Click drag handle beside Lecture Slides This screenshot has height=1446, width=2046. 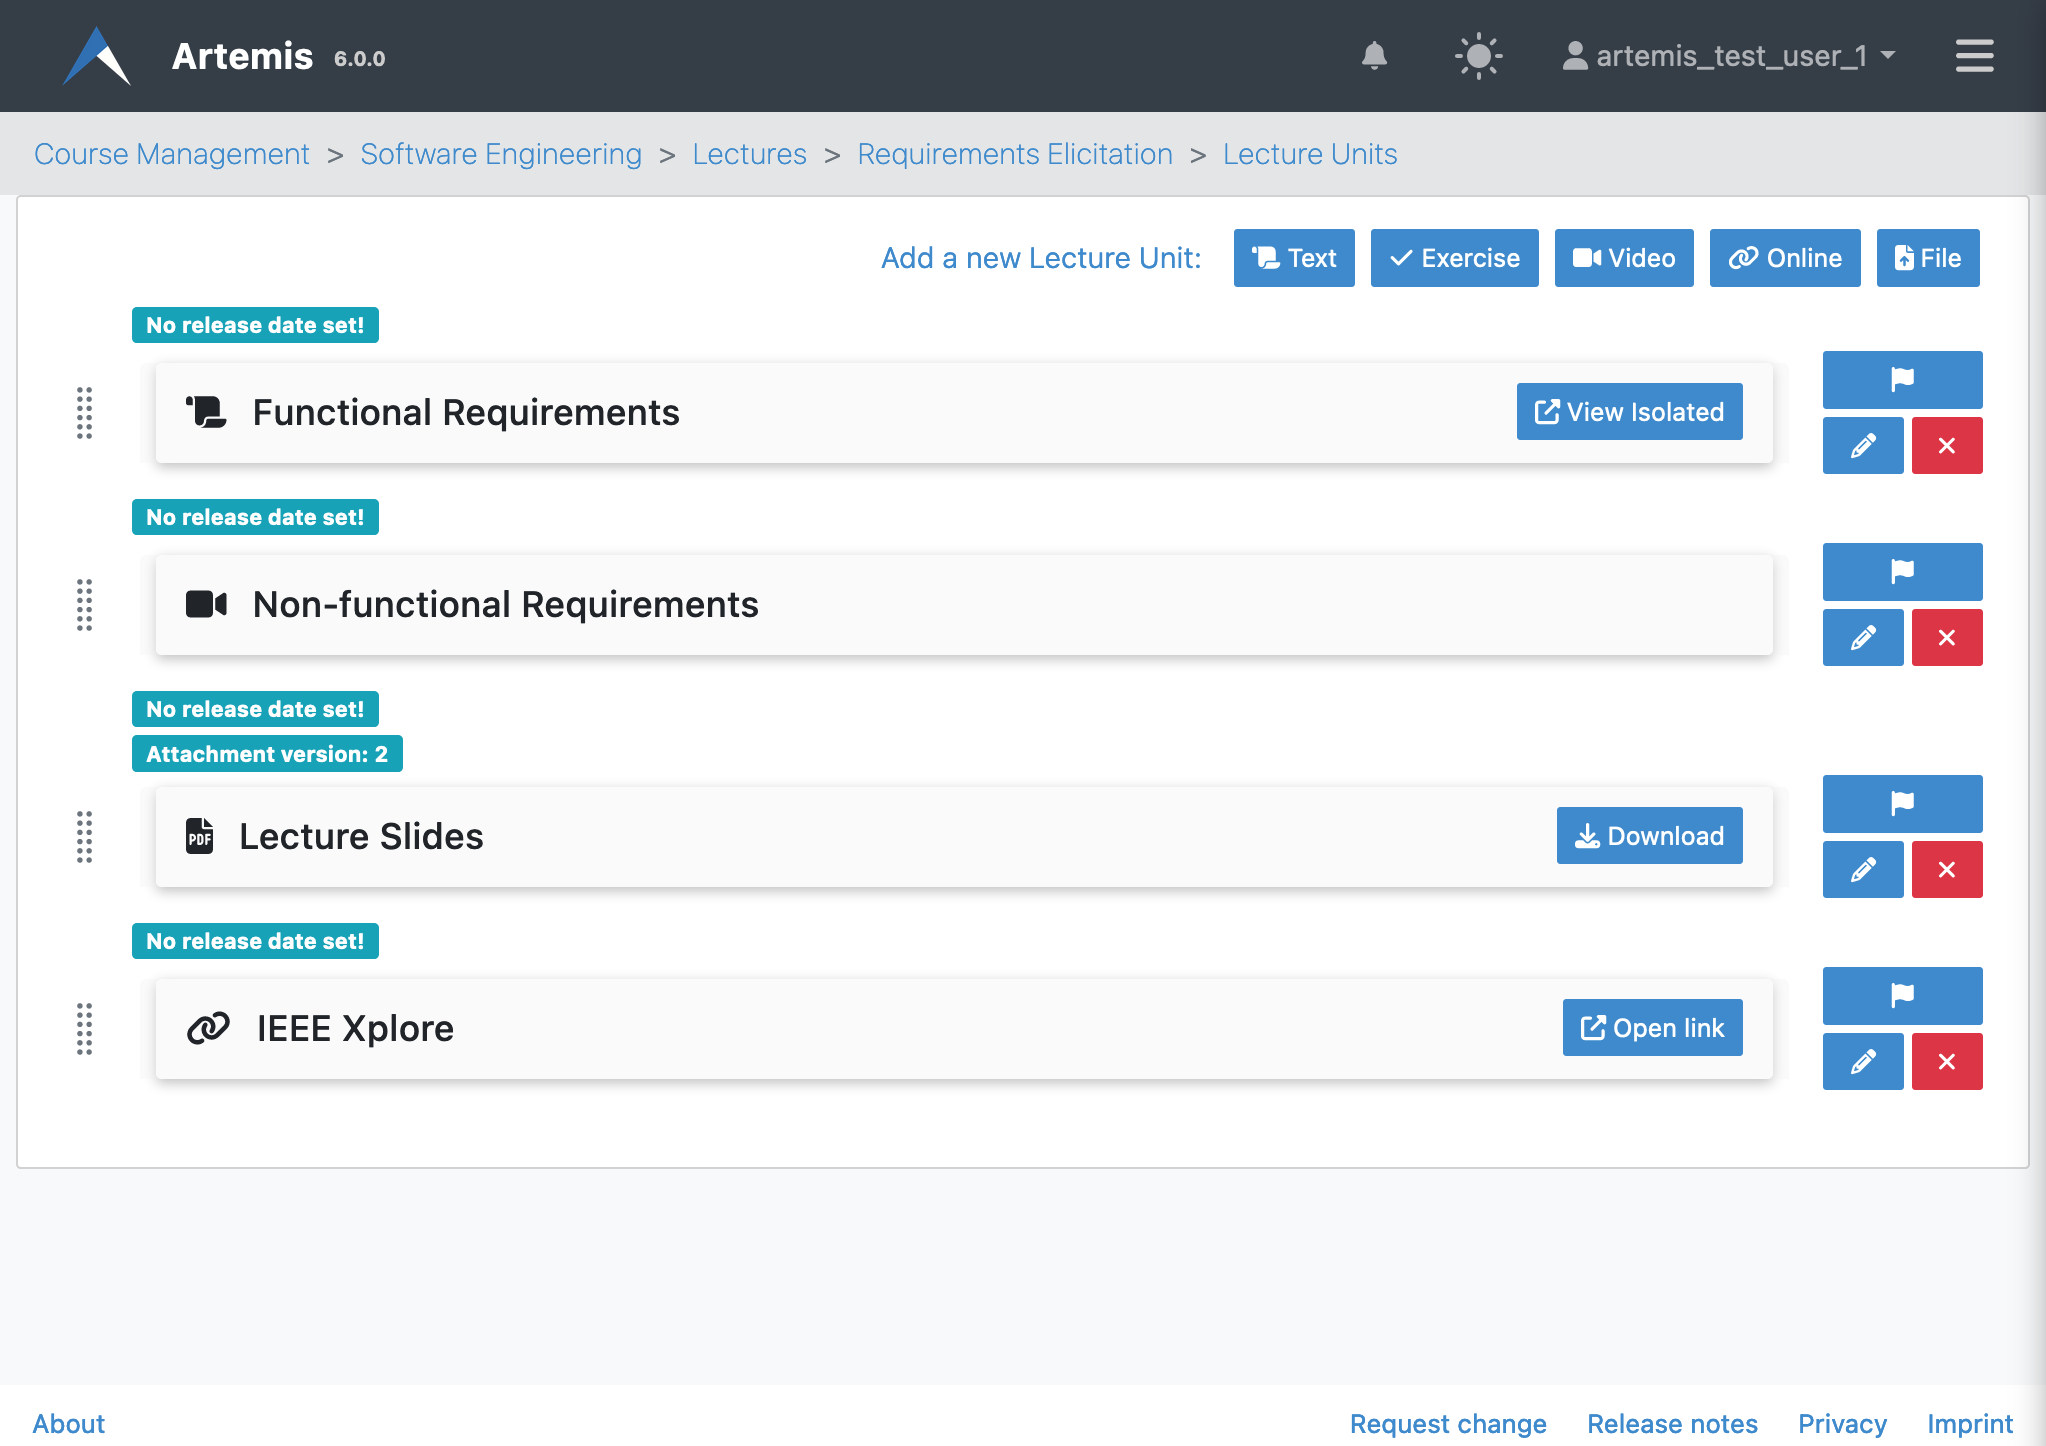pyautogui.click(x=85, y=836)
